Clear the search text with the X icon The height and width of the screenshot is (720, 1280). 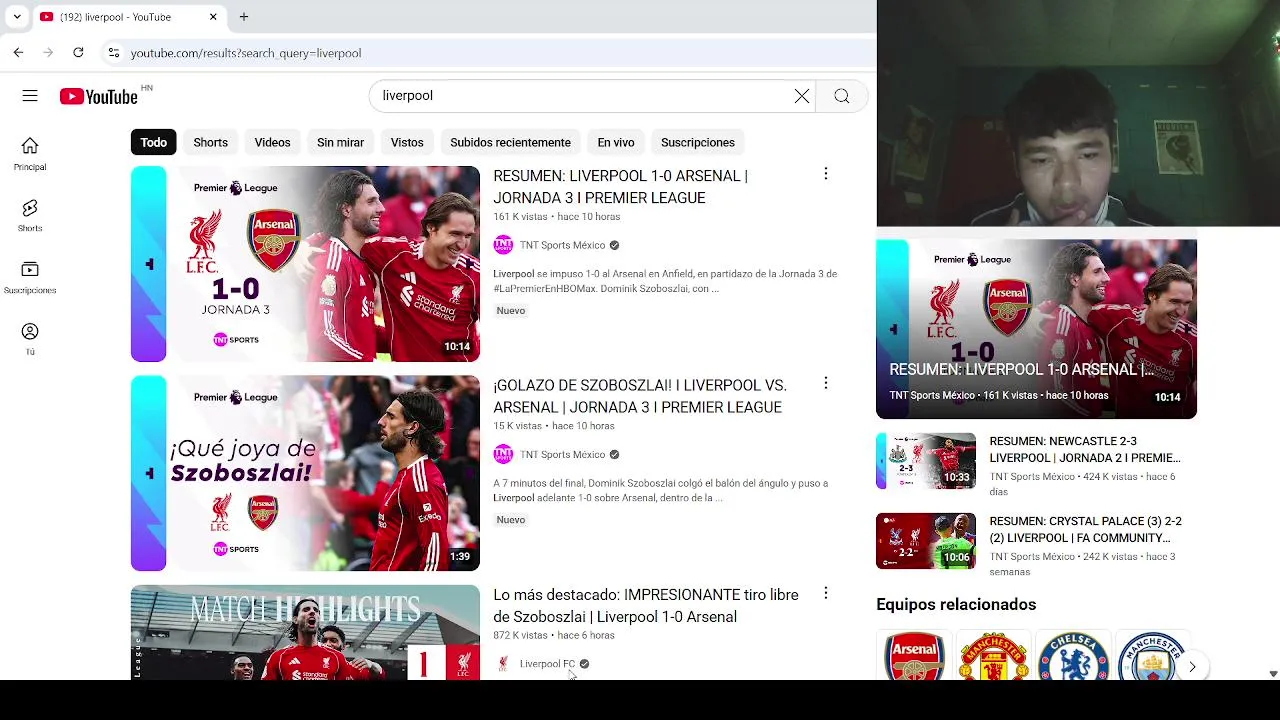[802, 96]
